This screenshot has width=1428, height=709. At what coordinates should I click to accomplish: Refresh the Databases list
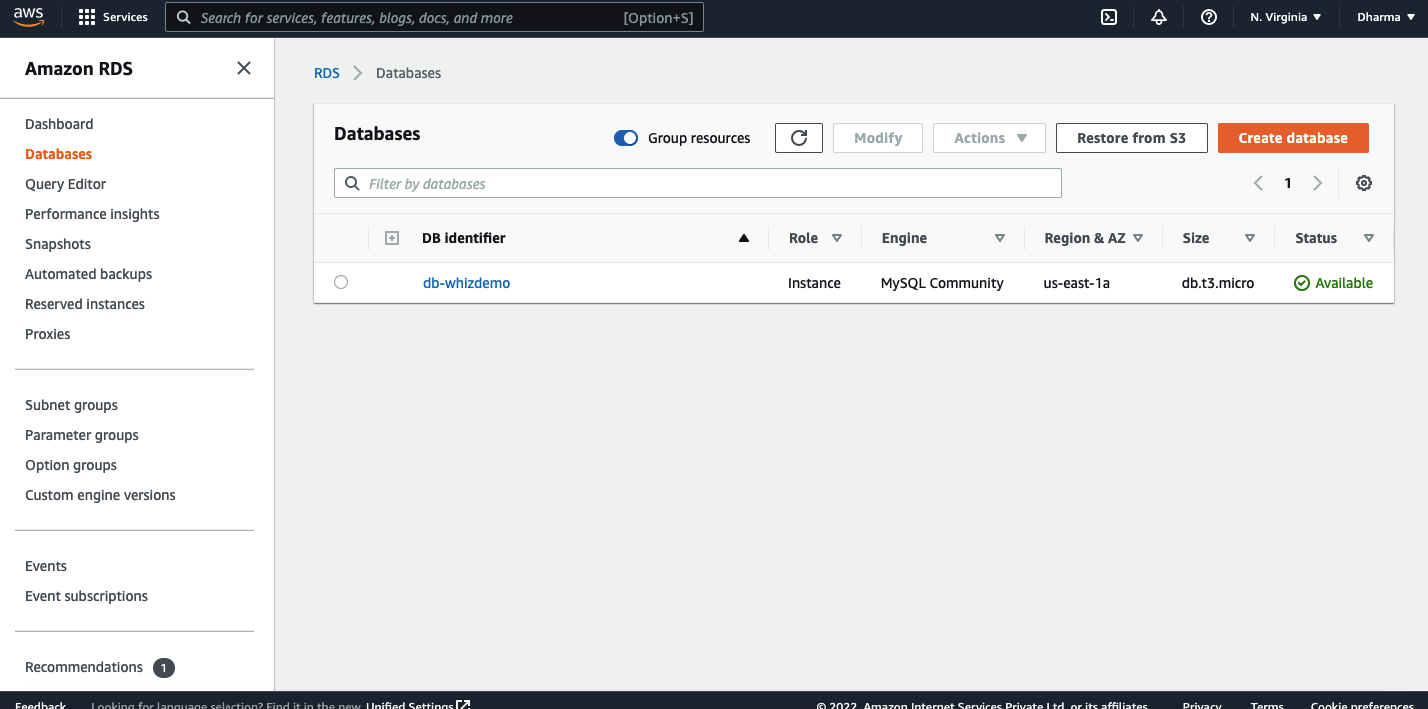point(799,138)
